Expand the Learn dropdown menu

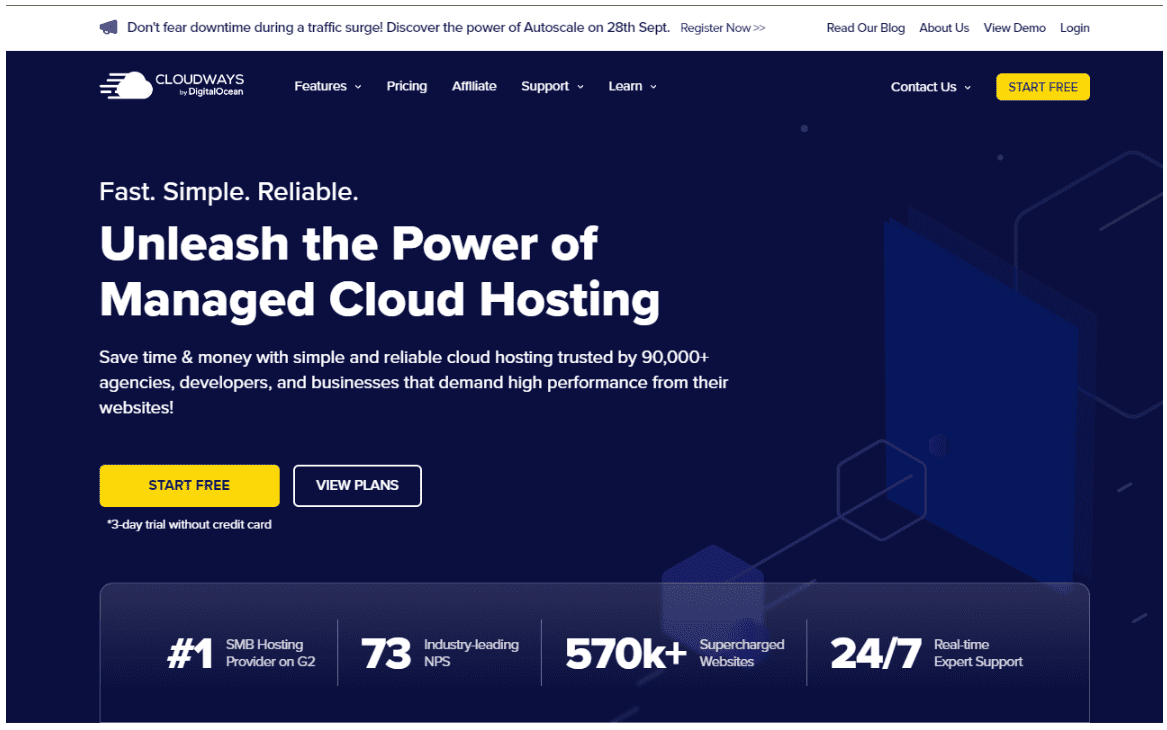pyautogui.click(x=633, y=86)
